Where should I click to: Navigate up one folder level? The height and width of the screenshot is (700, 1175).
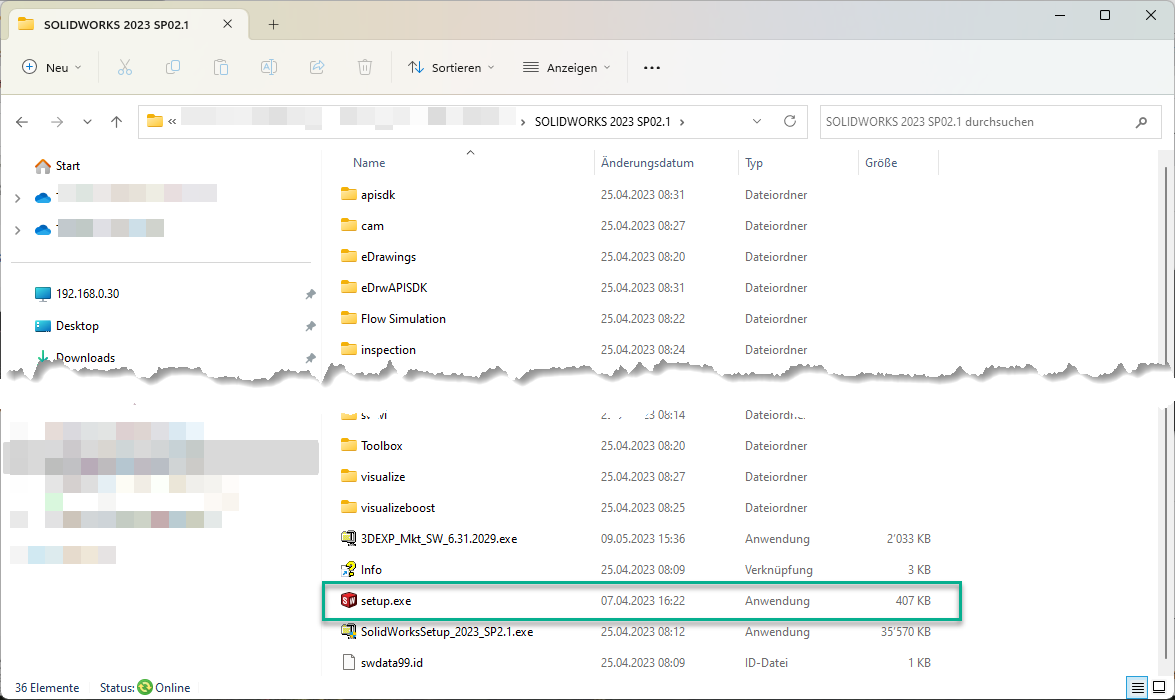coord(117,121)
